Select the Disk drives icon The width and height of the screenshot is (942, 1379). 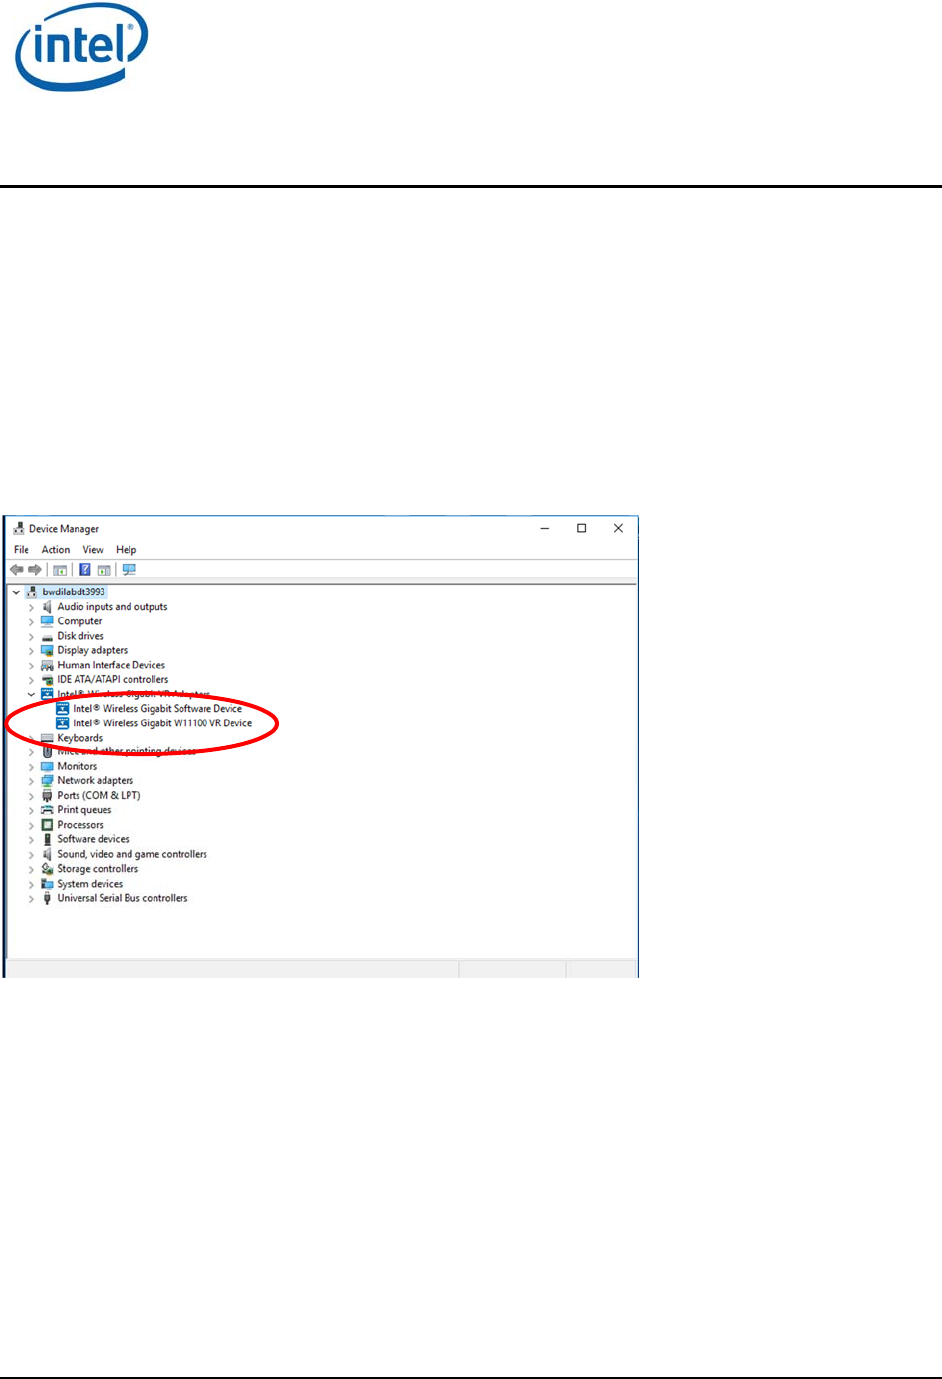tap(47, 636)
